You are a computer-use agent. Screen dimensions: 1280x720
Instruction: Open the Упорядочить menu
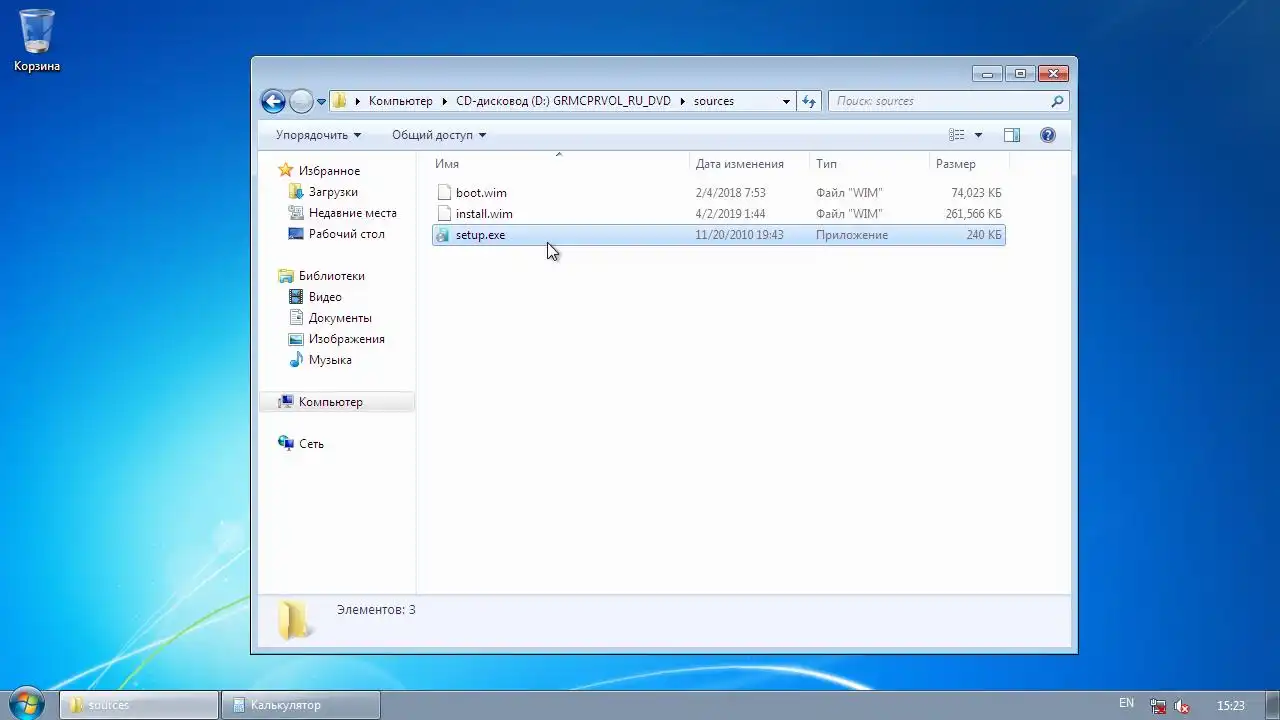pyautogui.click(x=318, y=135)
